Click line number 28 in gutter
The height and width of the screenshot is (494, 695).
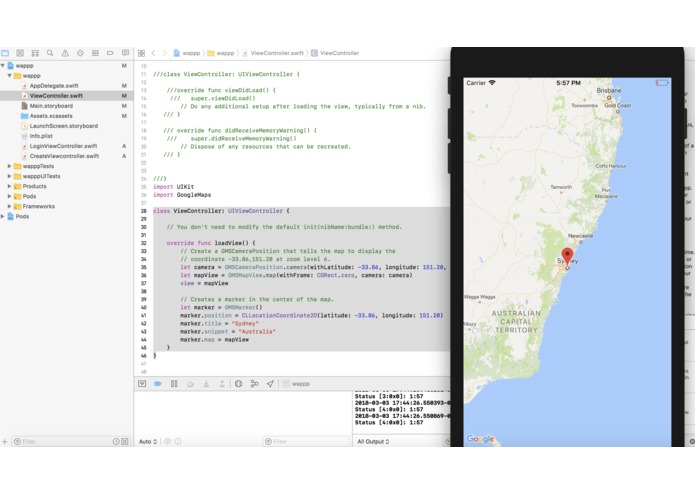pos(144,211)
